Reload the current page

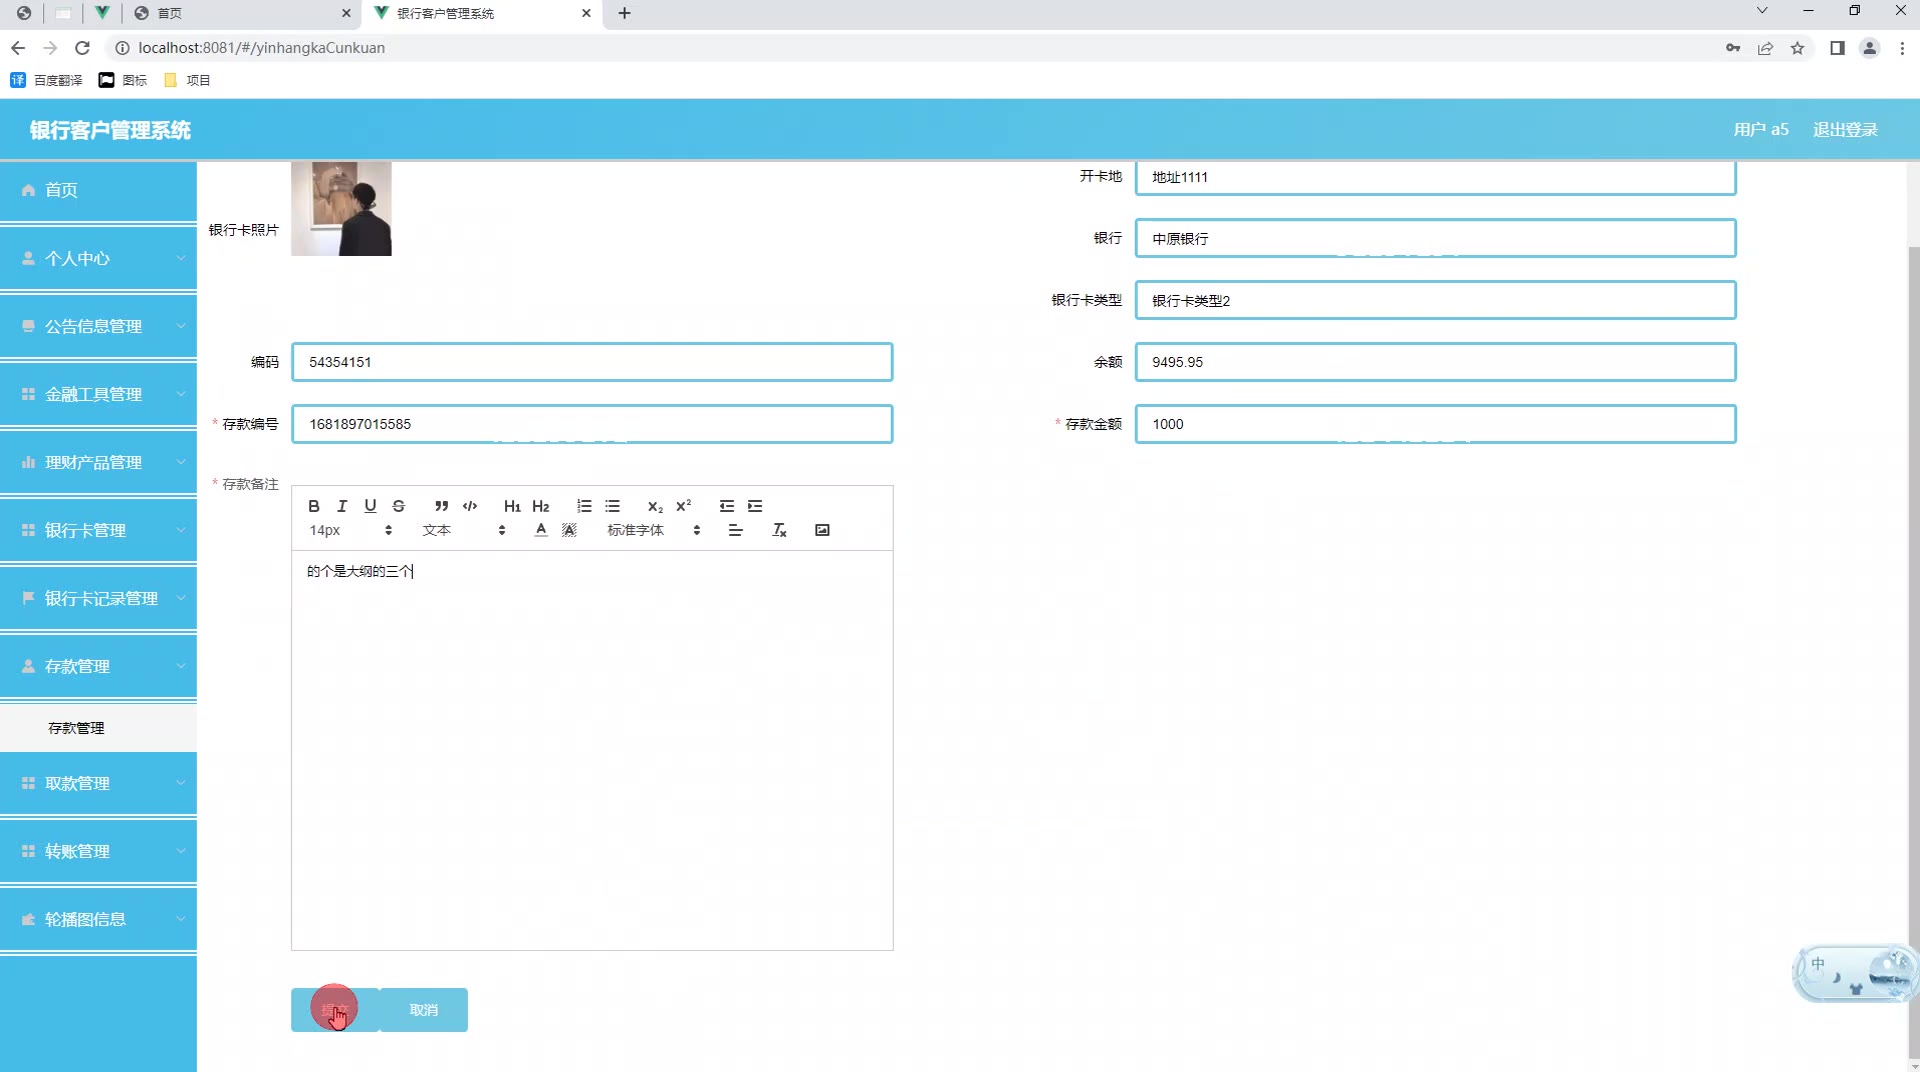pos(83,47)
